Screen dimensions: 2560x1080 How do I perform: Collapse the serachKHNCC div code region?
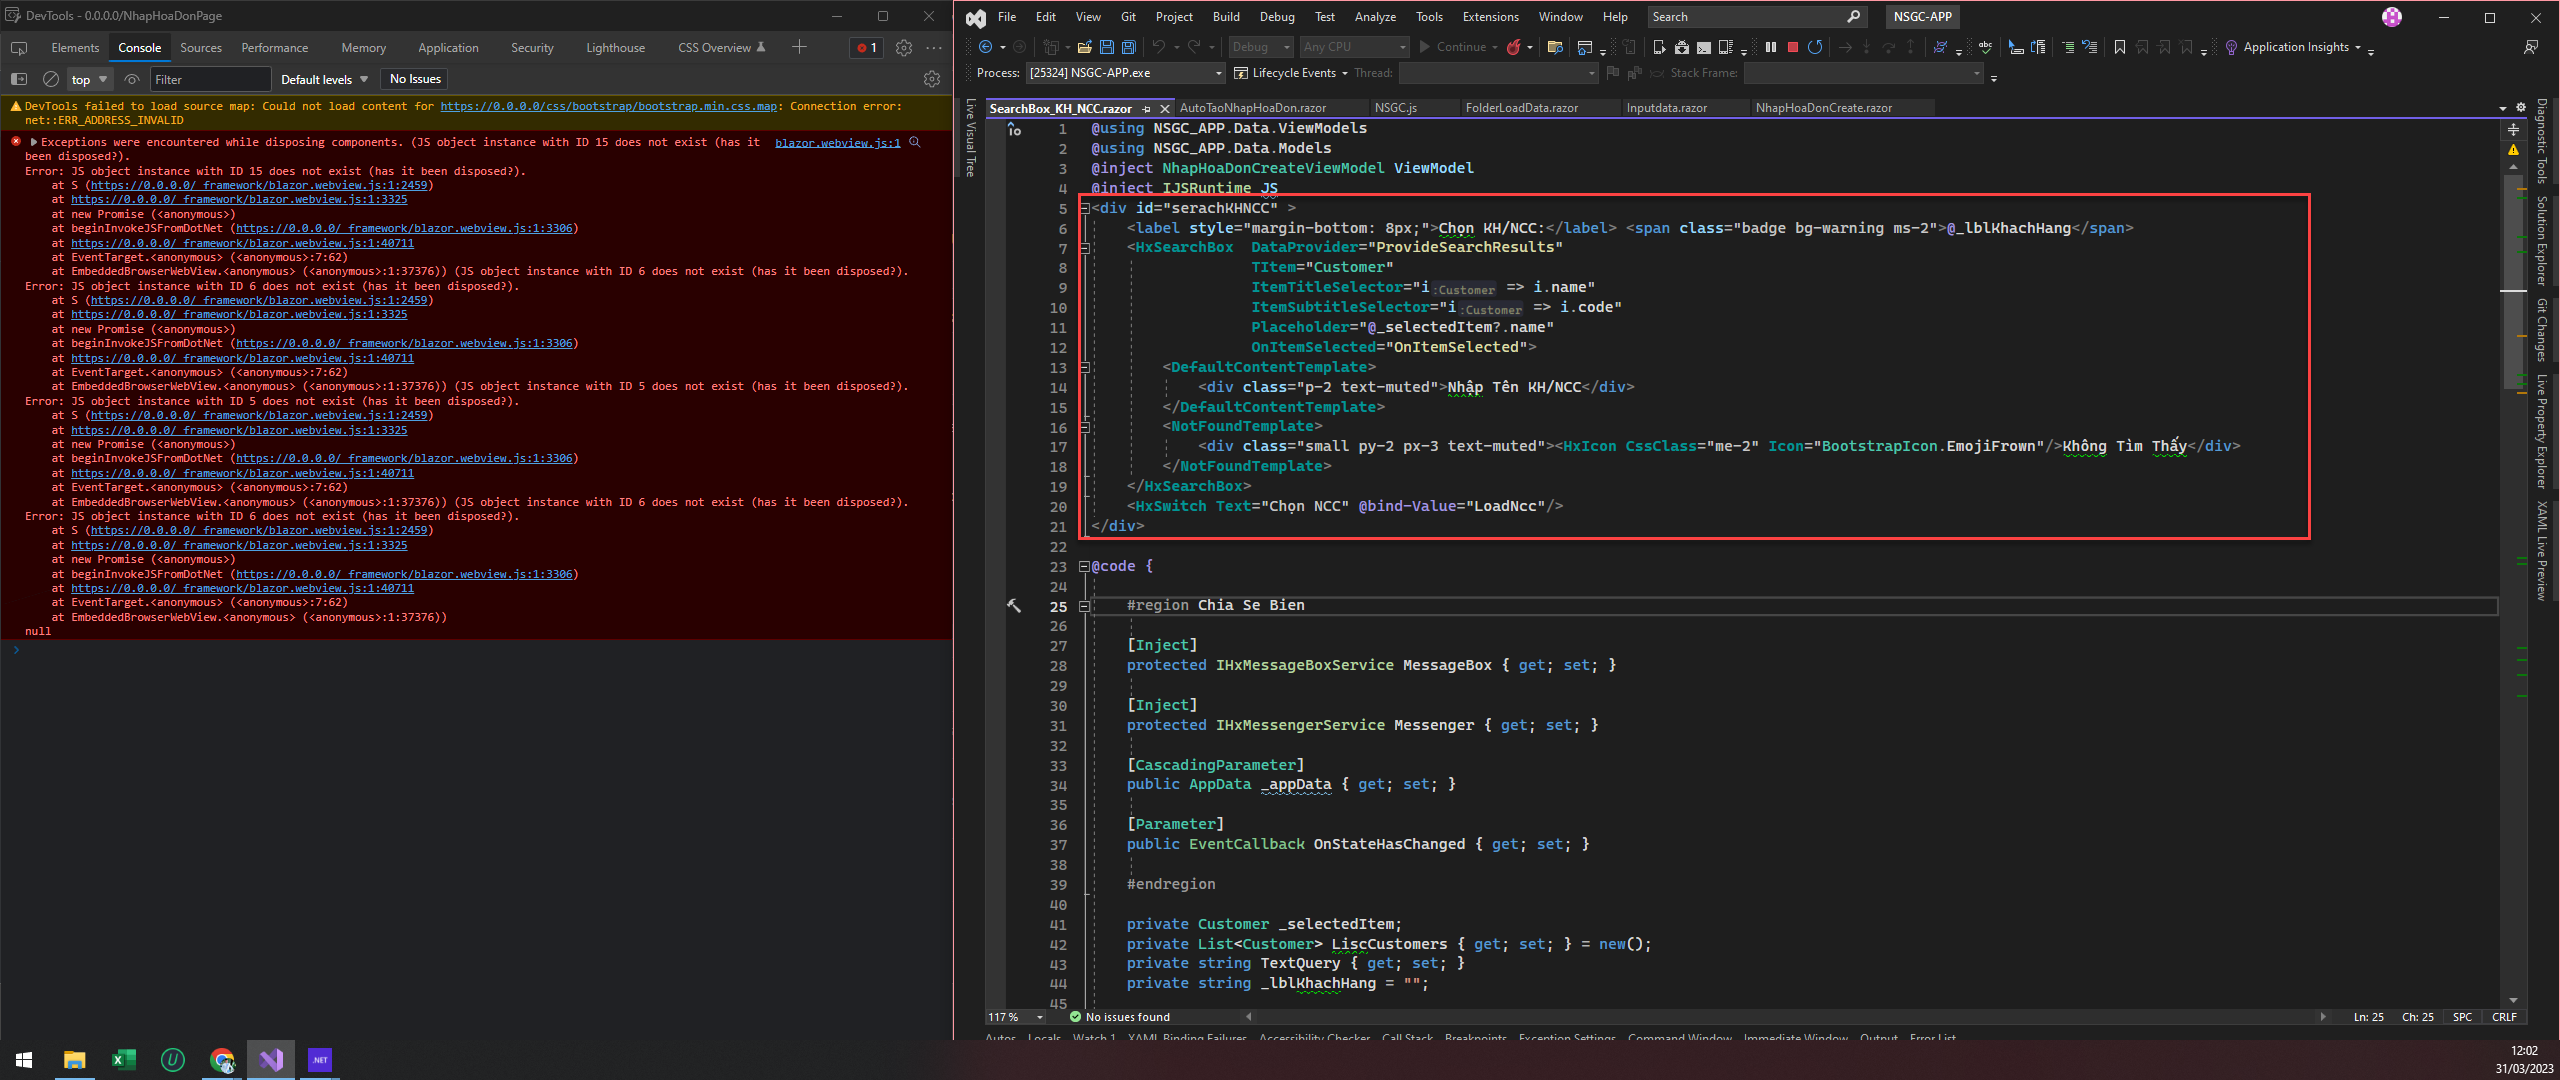(x=1085, y=208)
